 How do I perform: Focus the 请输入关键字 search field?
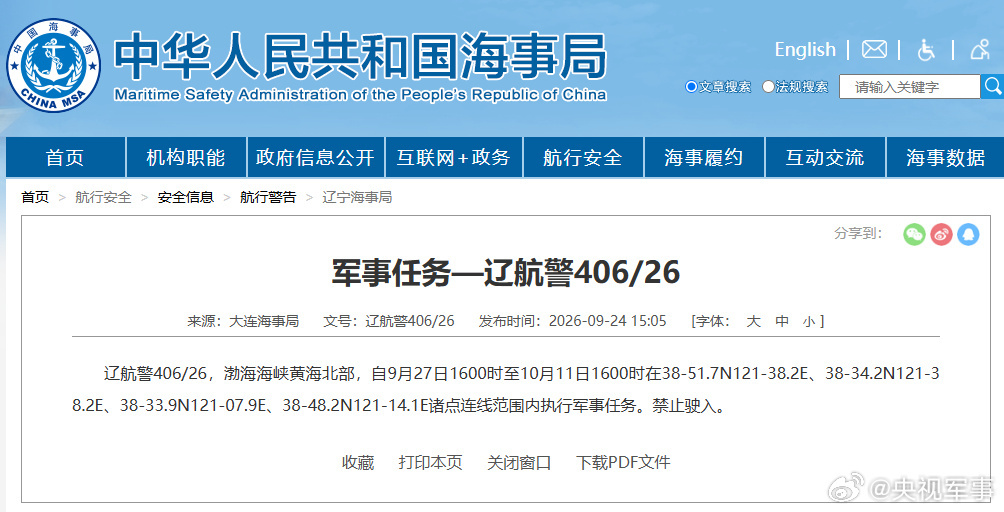pyautogui.click(x=909, y=86)
